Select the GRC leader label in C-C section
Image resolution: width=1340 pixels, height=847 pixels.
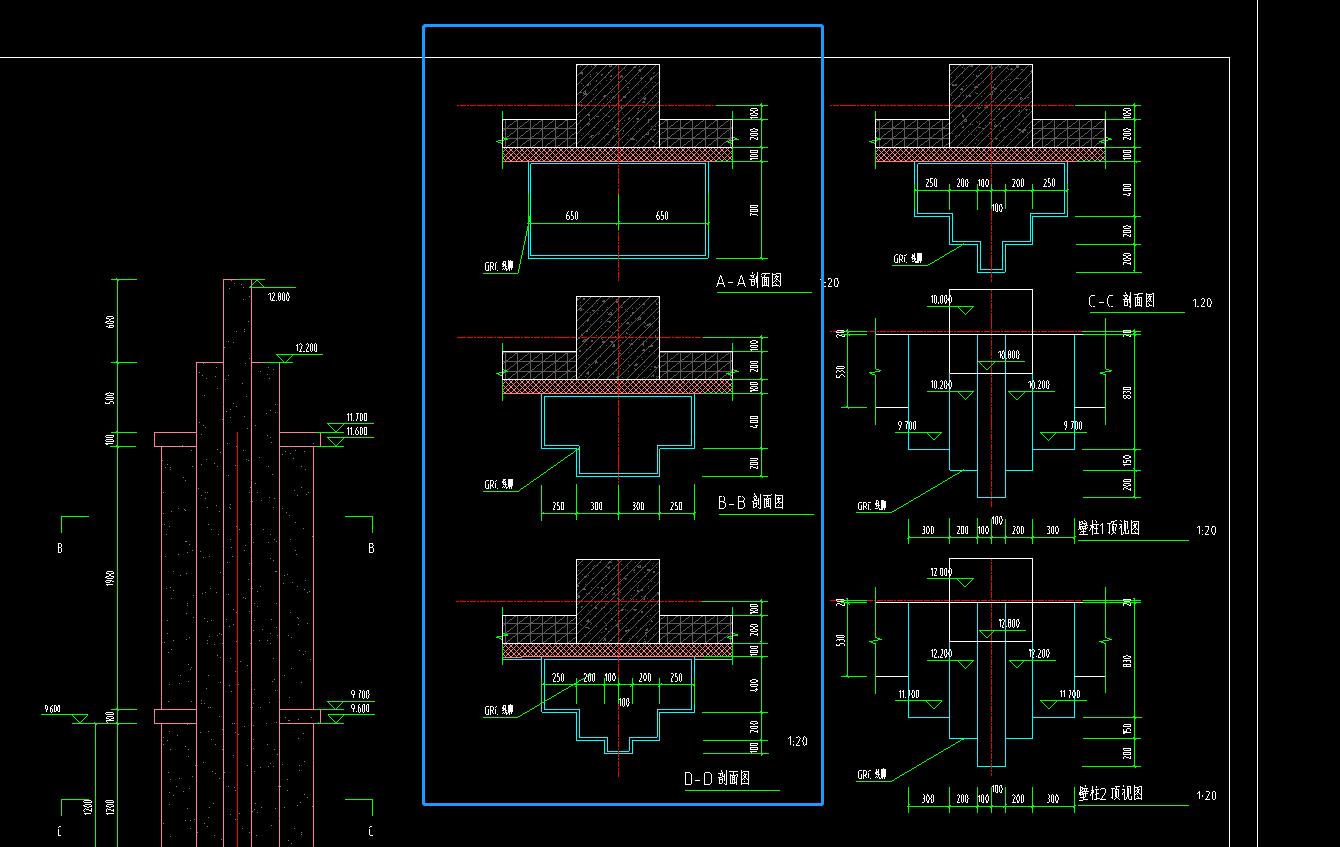907,259
